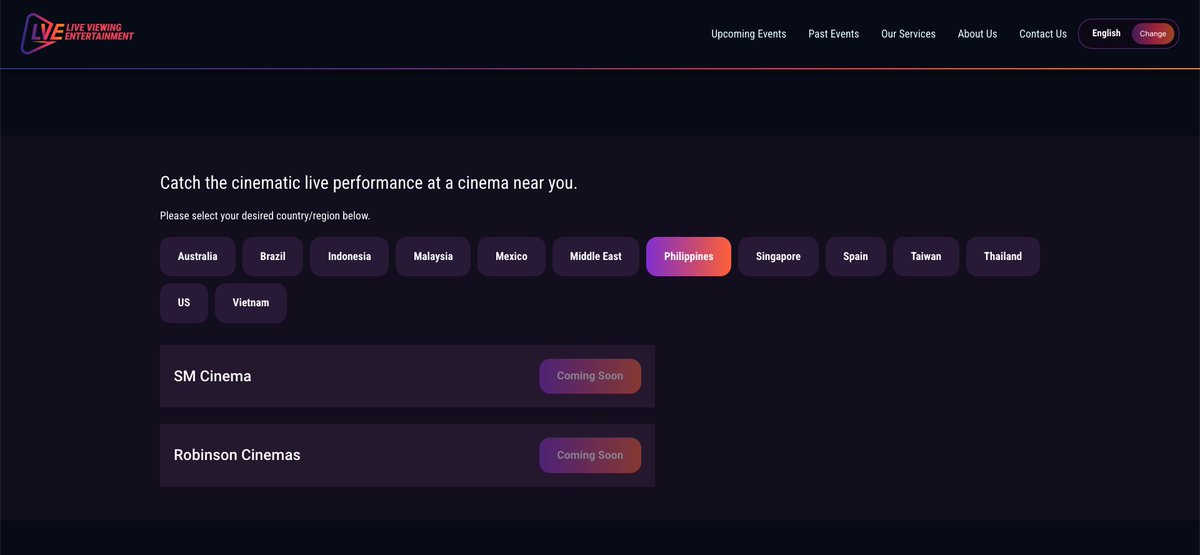The image size is (1200, 555).
Task: Select English language label
Action: [x=1106, y=33]
